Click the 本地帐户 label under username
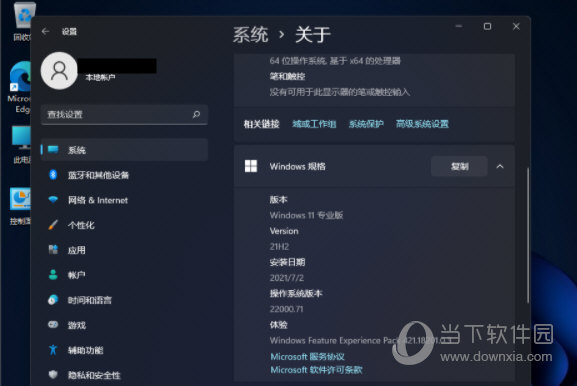This screenshot has height=386, width=577. point(100,77)
